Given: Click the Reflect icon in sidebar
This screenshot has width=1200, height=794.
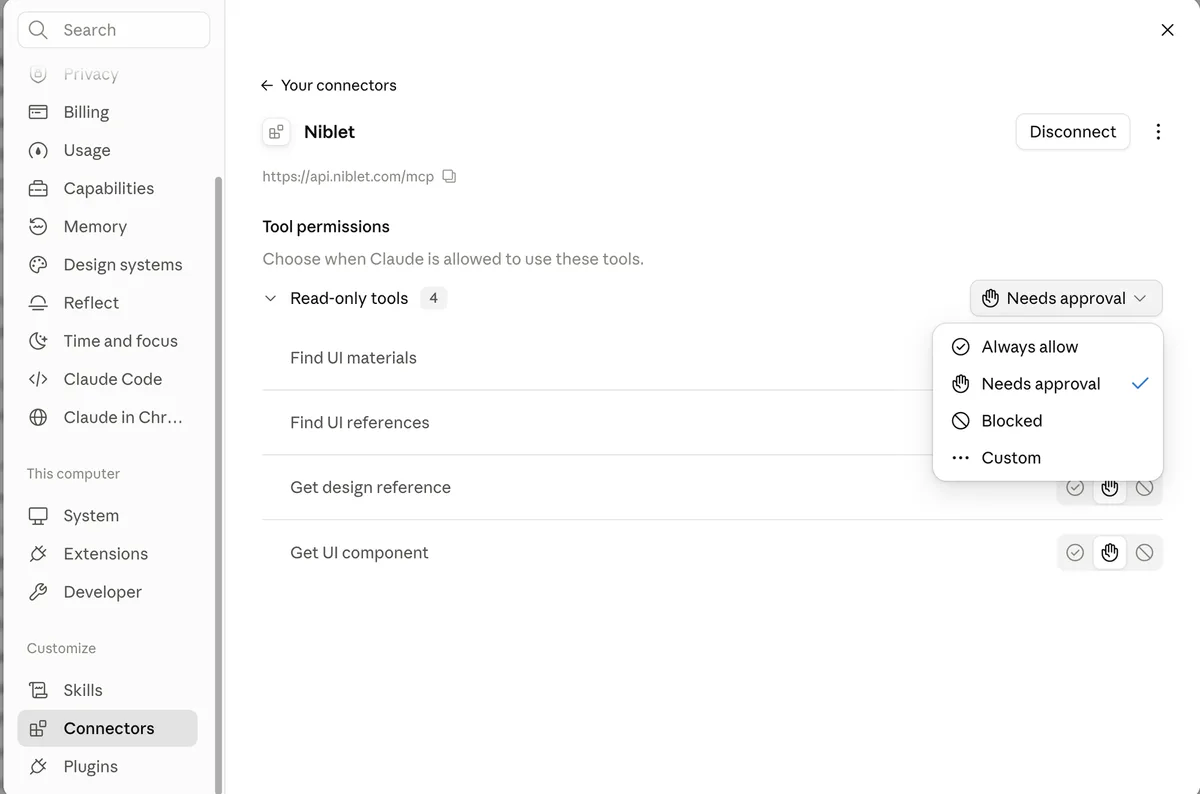Looking at the screenshot, I should pos(38,302).
